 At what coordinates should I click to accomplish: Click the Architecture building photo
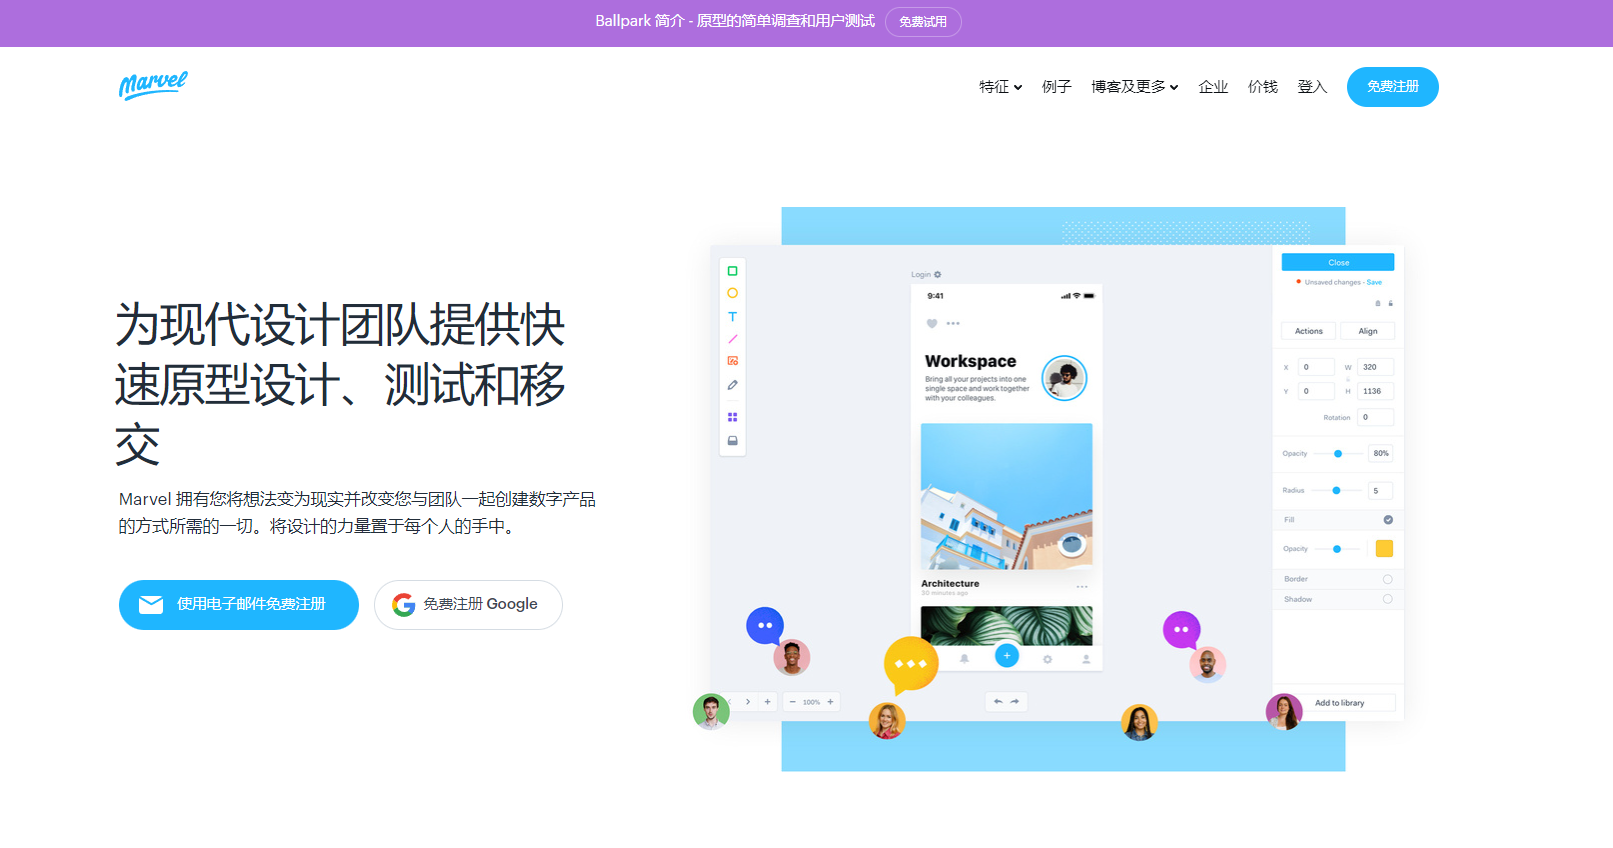[1007, 496]
